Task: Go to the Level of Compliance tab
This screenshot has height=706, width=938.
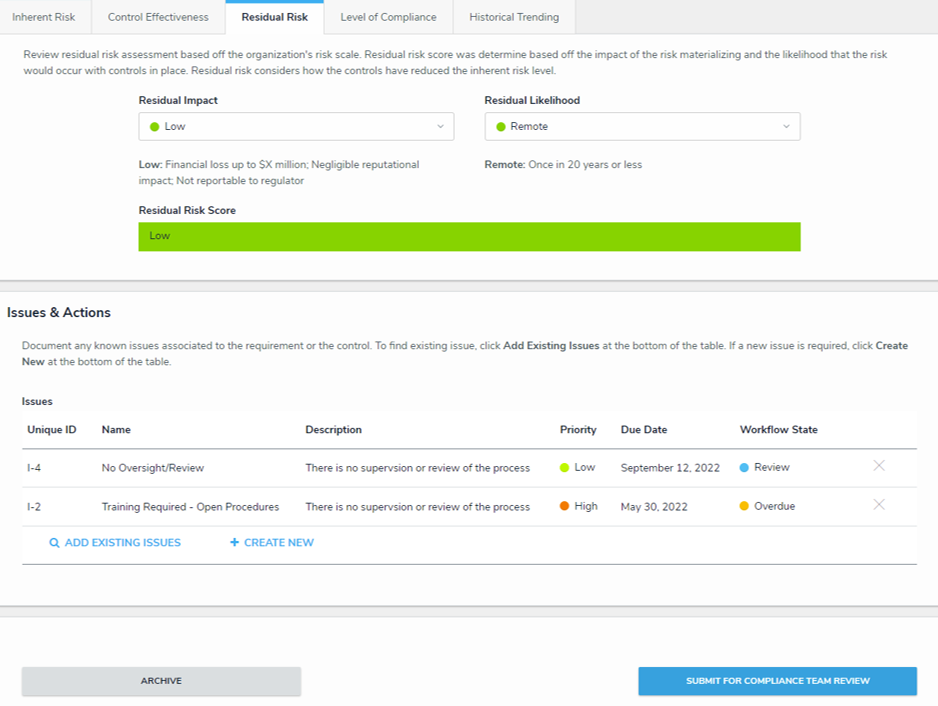Action: coord(388,17)
